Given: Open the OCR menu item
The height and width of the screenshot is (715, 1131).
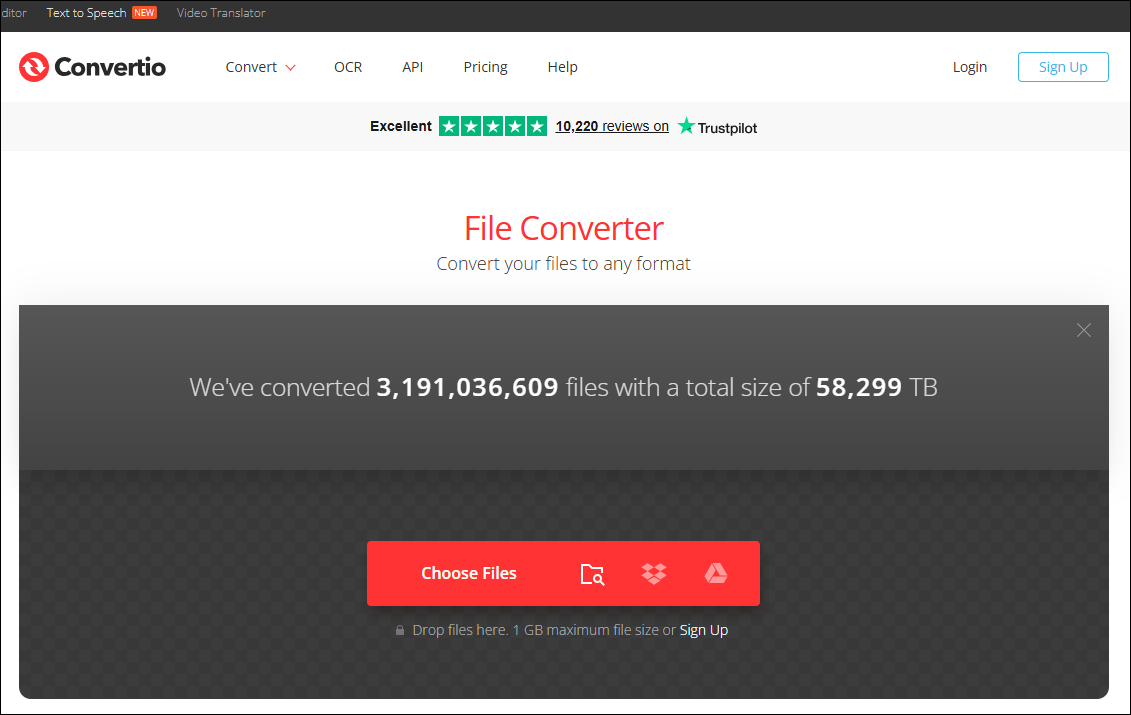Looking at the screenshot, I should pos(348,67).
